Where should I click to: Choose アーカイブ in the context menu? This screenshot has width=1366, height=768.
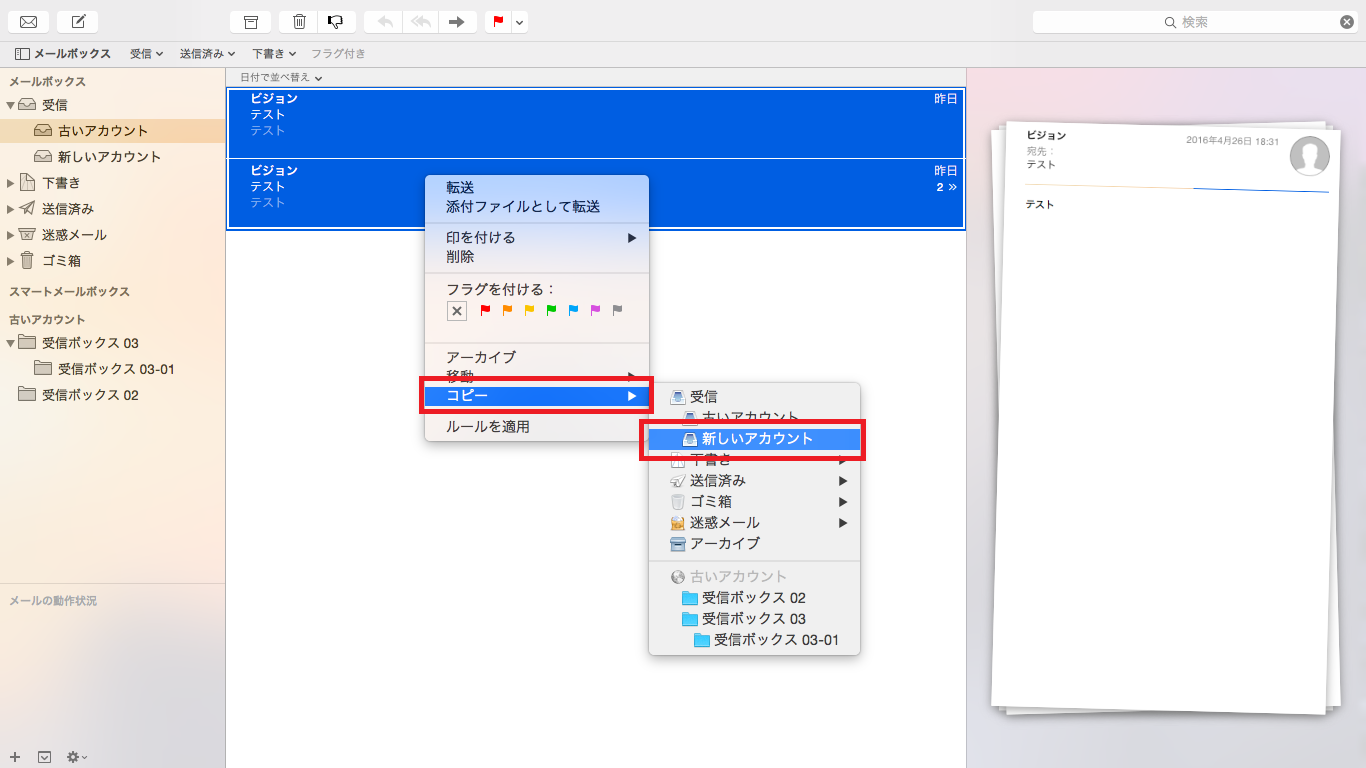(537, 357)
